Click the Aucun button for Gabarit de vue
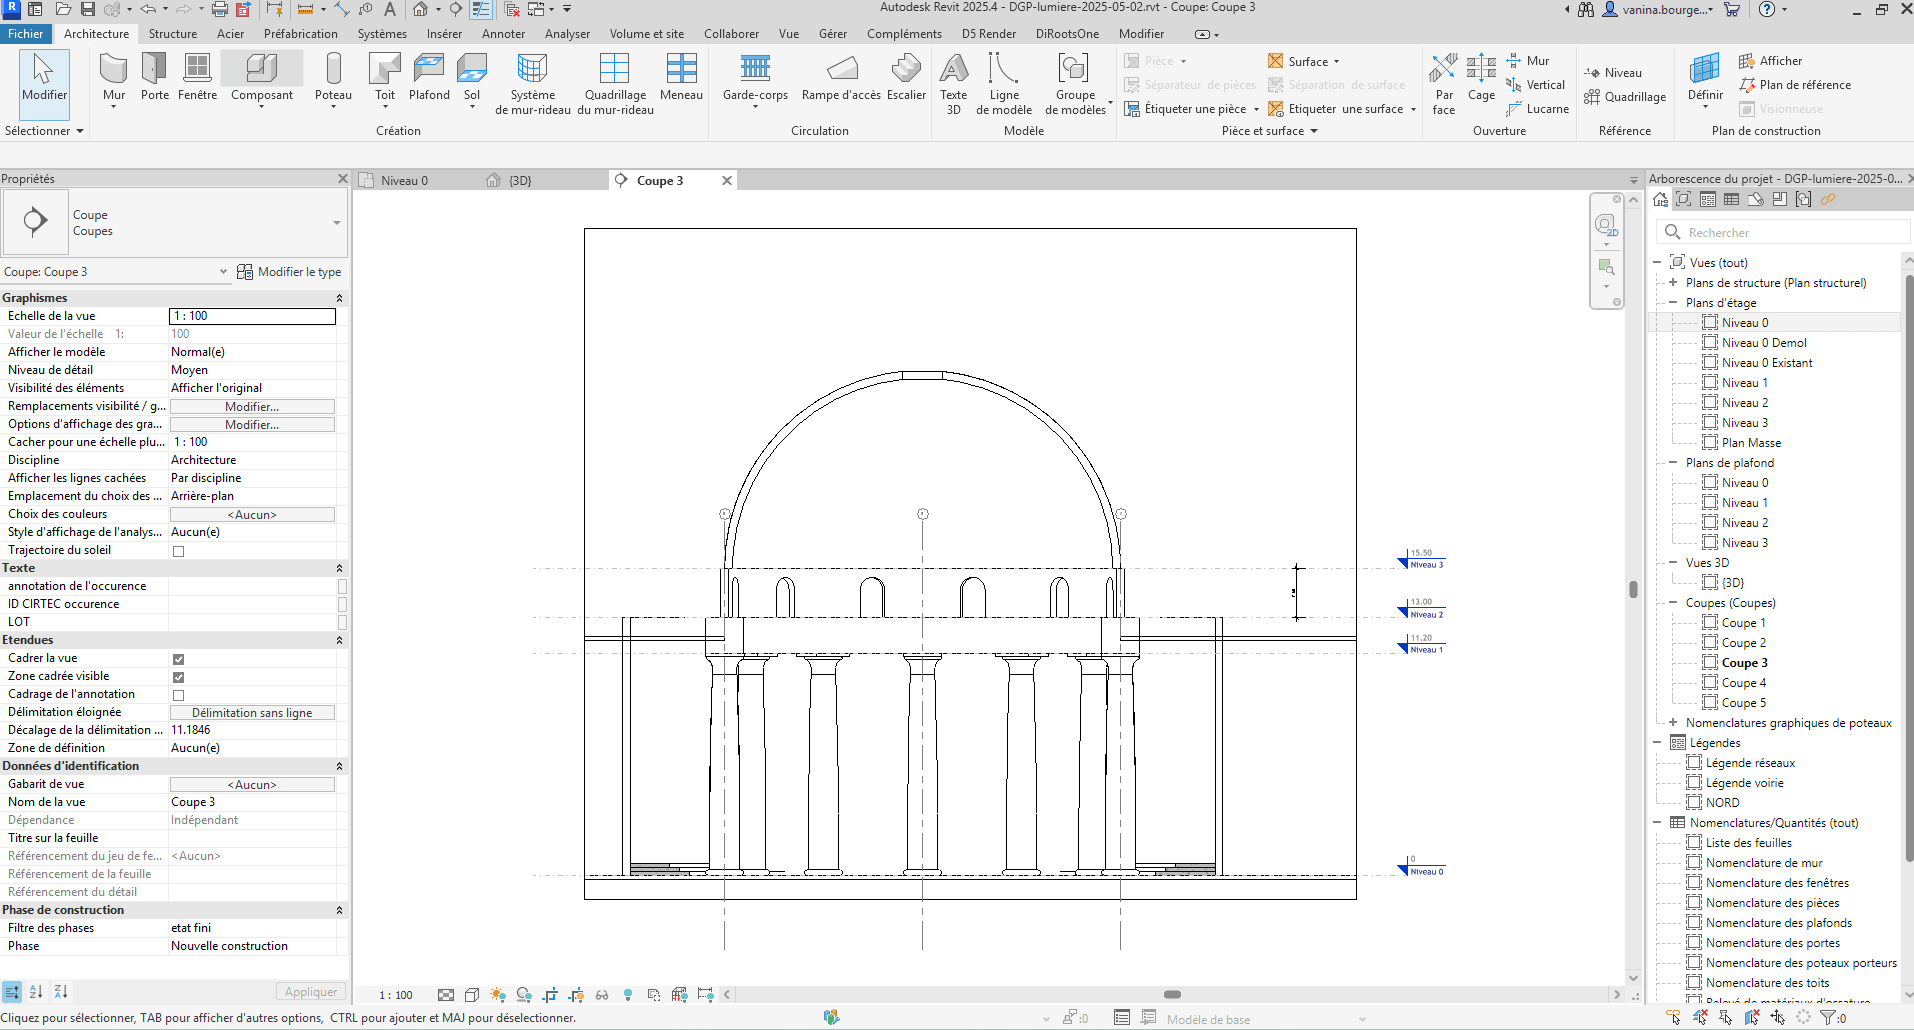Image resolution: width=1914 pixels, height=1030 pixels. [252, 785]
